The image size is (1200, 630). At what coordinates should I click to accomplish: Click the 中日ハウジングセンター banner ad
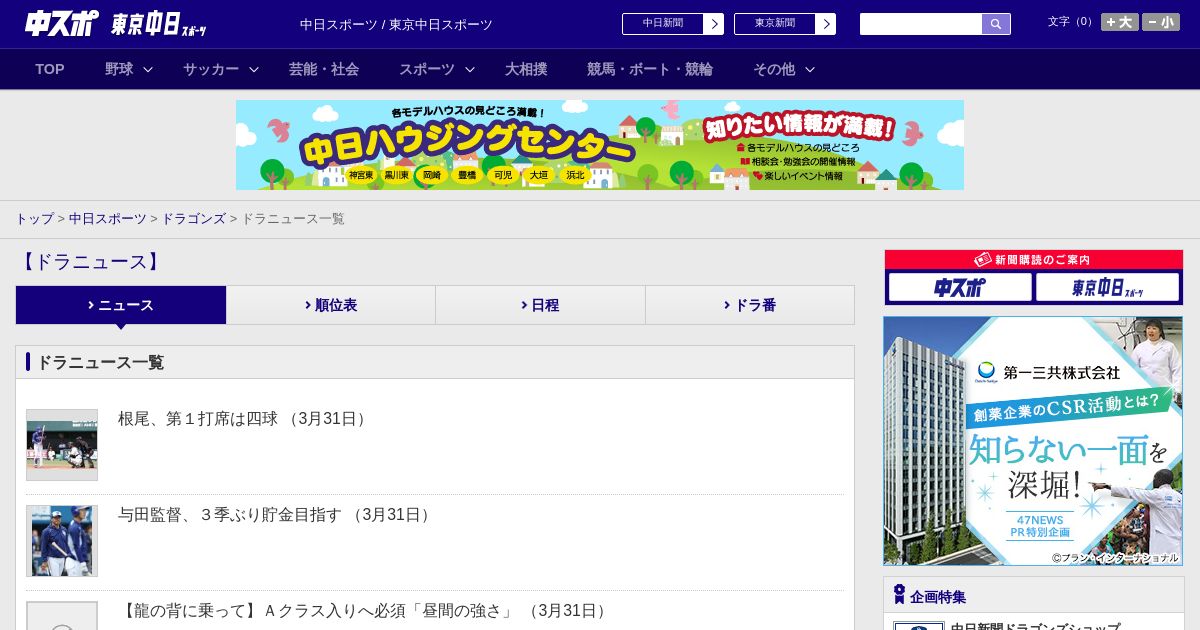pyautogui.click(x=600, y=145)
